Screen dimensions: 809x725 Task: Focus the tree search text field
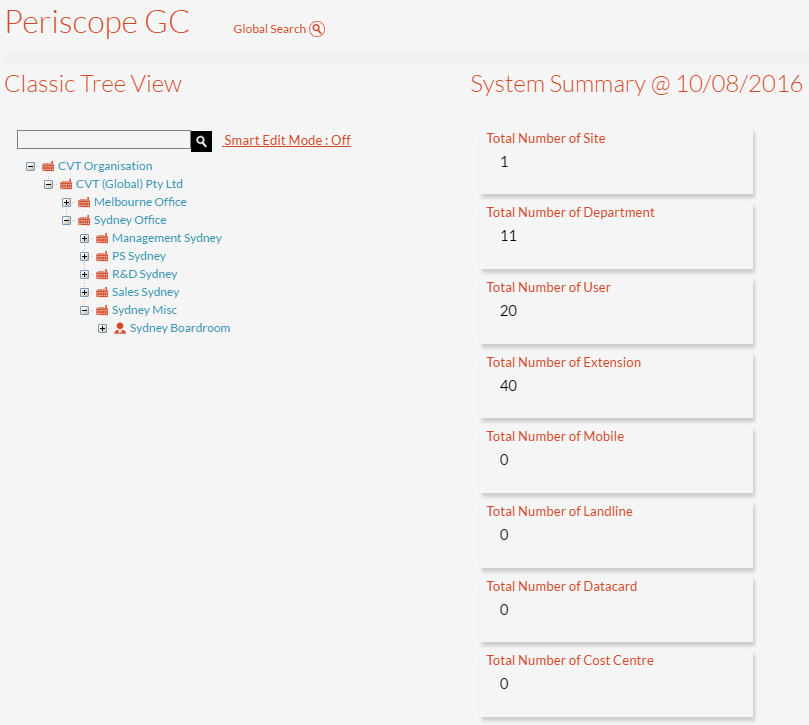point(104,139)
